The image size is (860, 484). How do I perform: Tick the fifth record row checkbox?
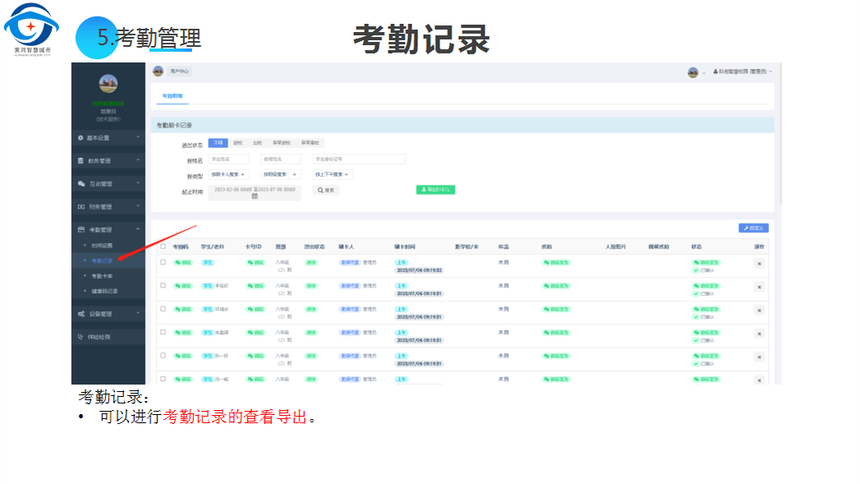[x=163, y=356]
